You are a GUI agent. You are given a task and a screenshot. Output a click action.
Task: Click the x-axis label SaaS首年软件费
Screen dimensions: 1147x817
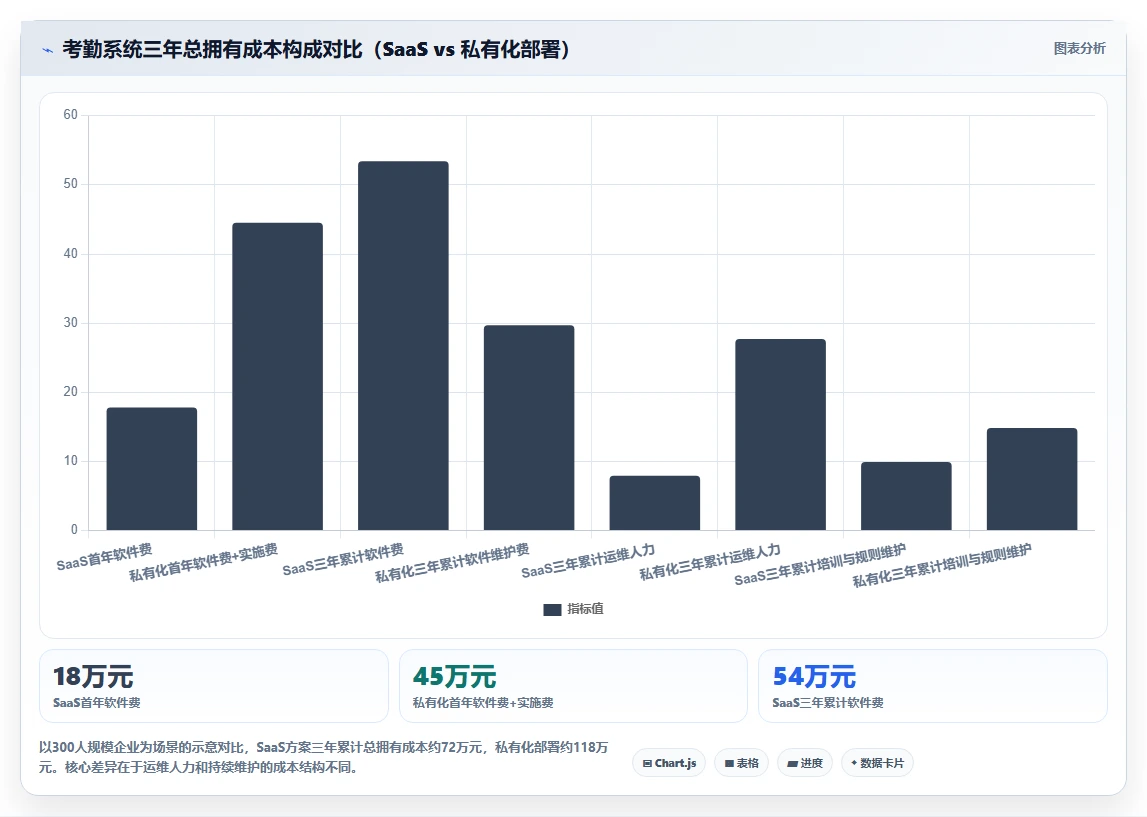coord(105,557)
